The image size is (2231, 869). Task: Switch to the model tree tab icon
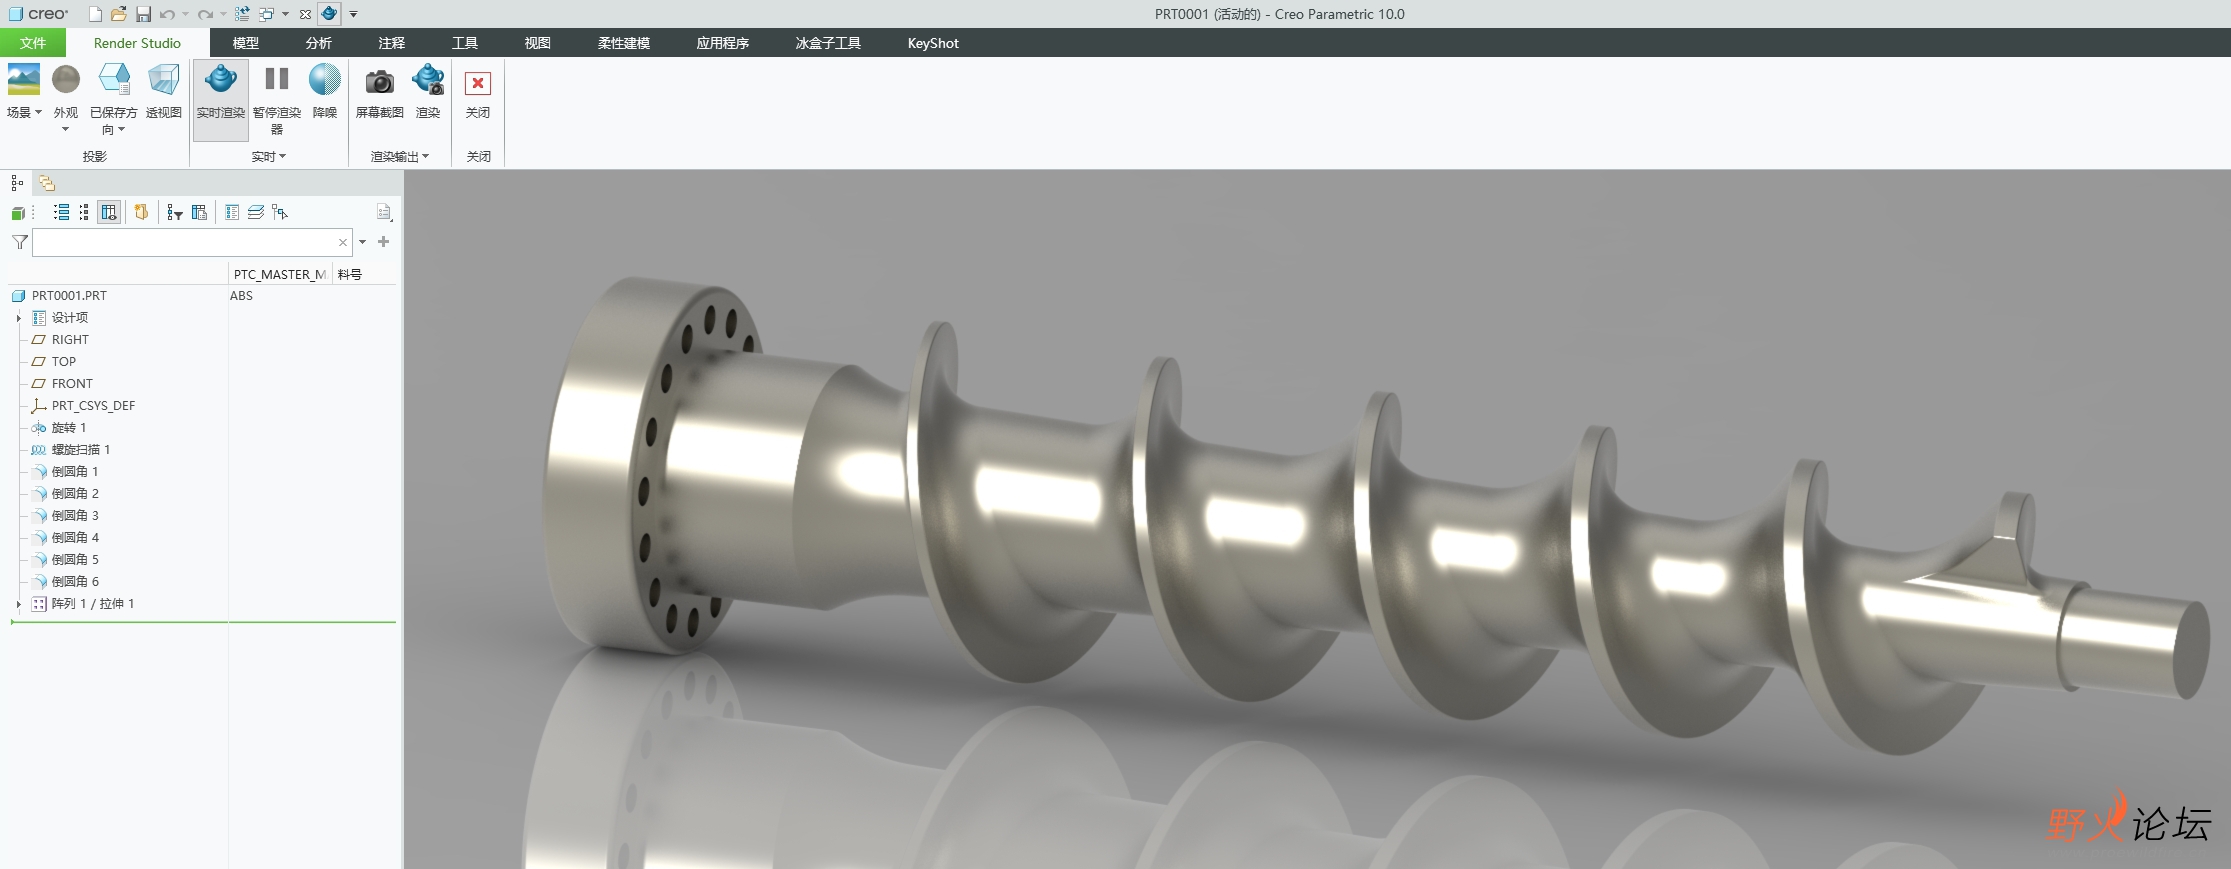tap(17, 183)
